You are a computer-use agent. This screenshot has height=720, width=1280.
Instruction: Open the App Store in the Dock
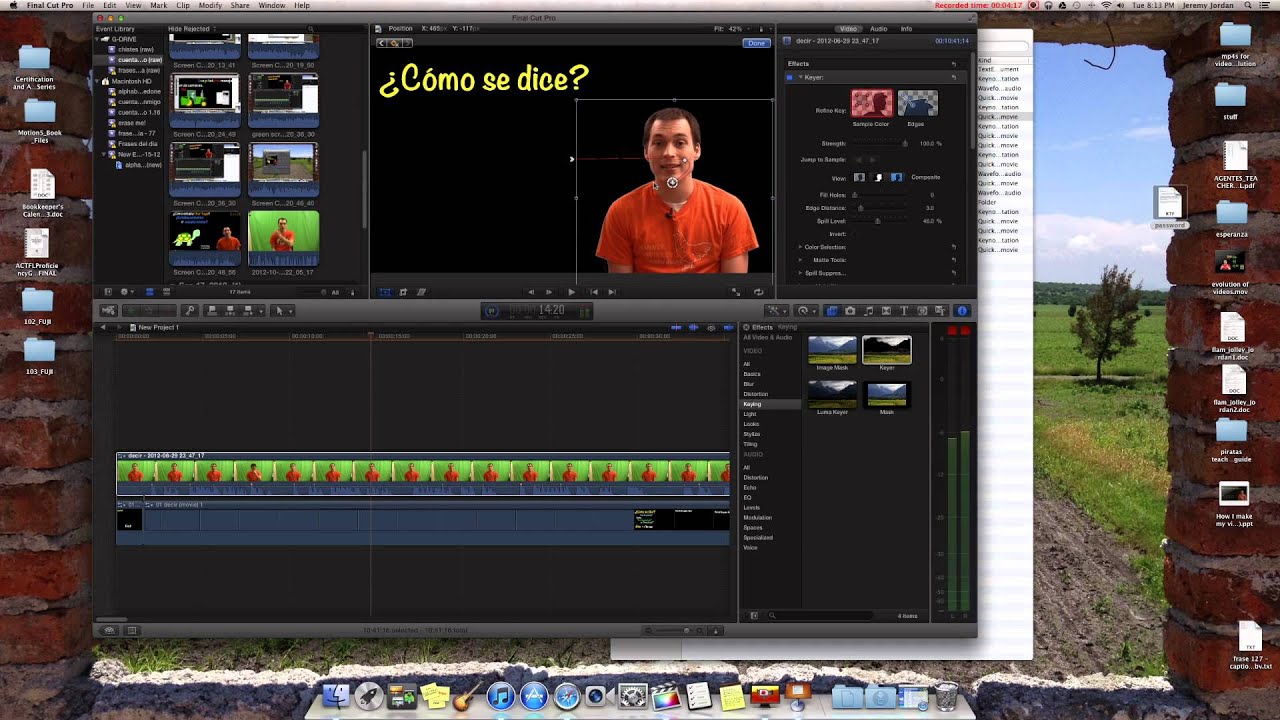(x=534, y=696)
